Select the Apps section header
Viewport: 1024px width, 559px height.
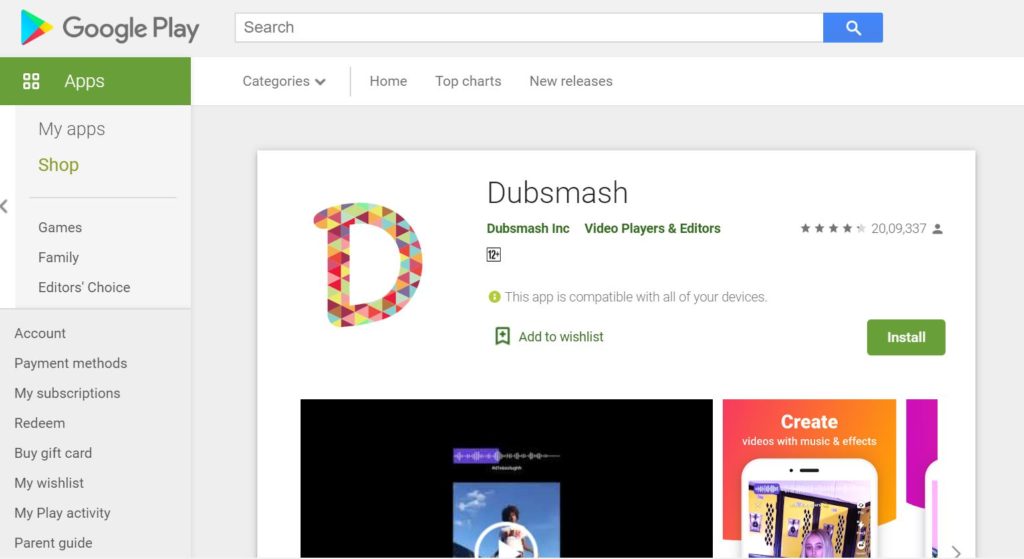point(95,81)
